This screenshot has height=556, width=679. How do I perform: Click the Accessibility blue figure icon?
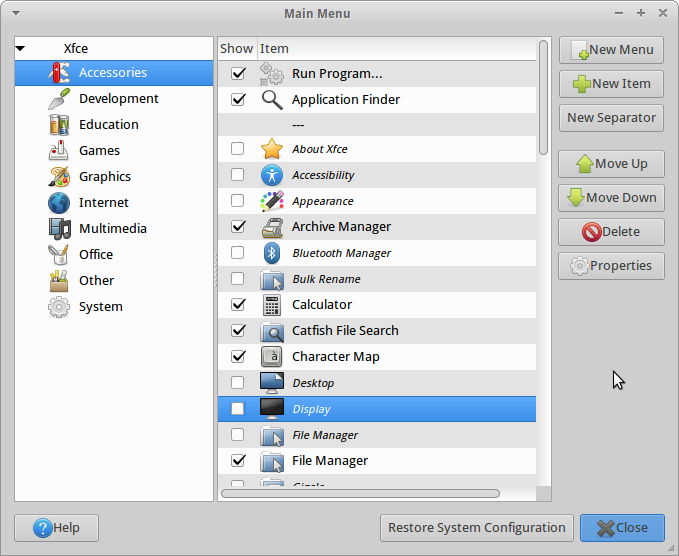(x=272, y=175)
